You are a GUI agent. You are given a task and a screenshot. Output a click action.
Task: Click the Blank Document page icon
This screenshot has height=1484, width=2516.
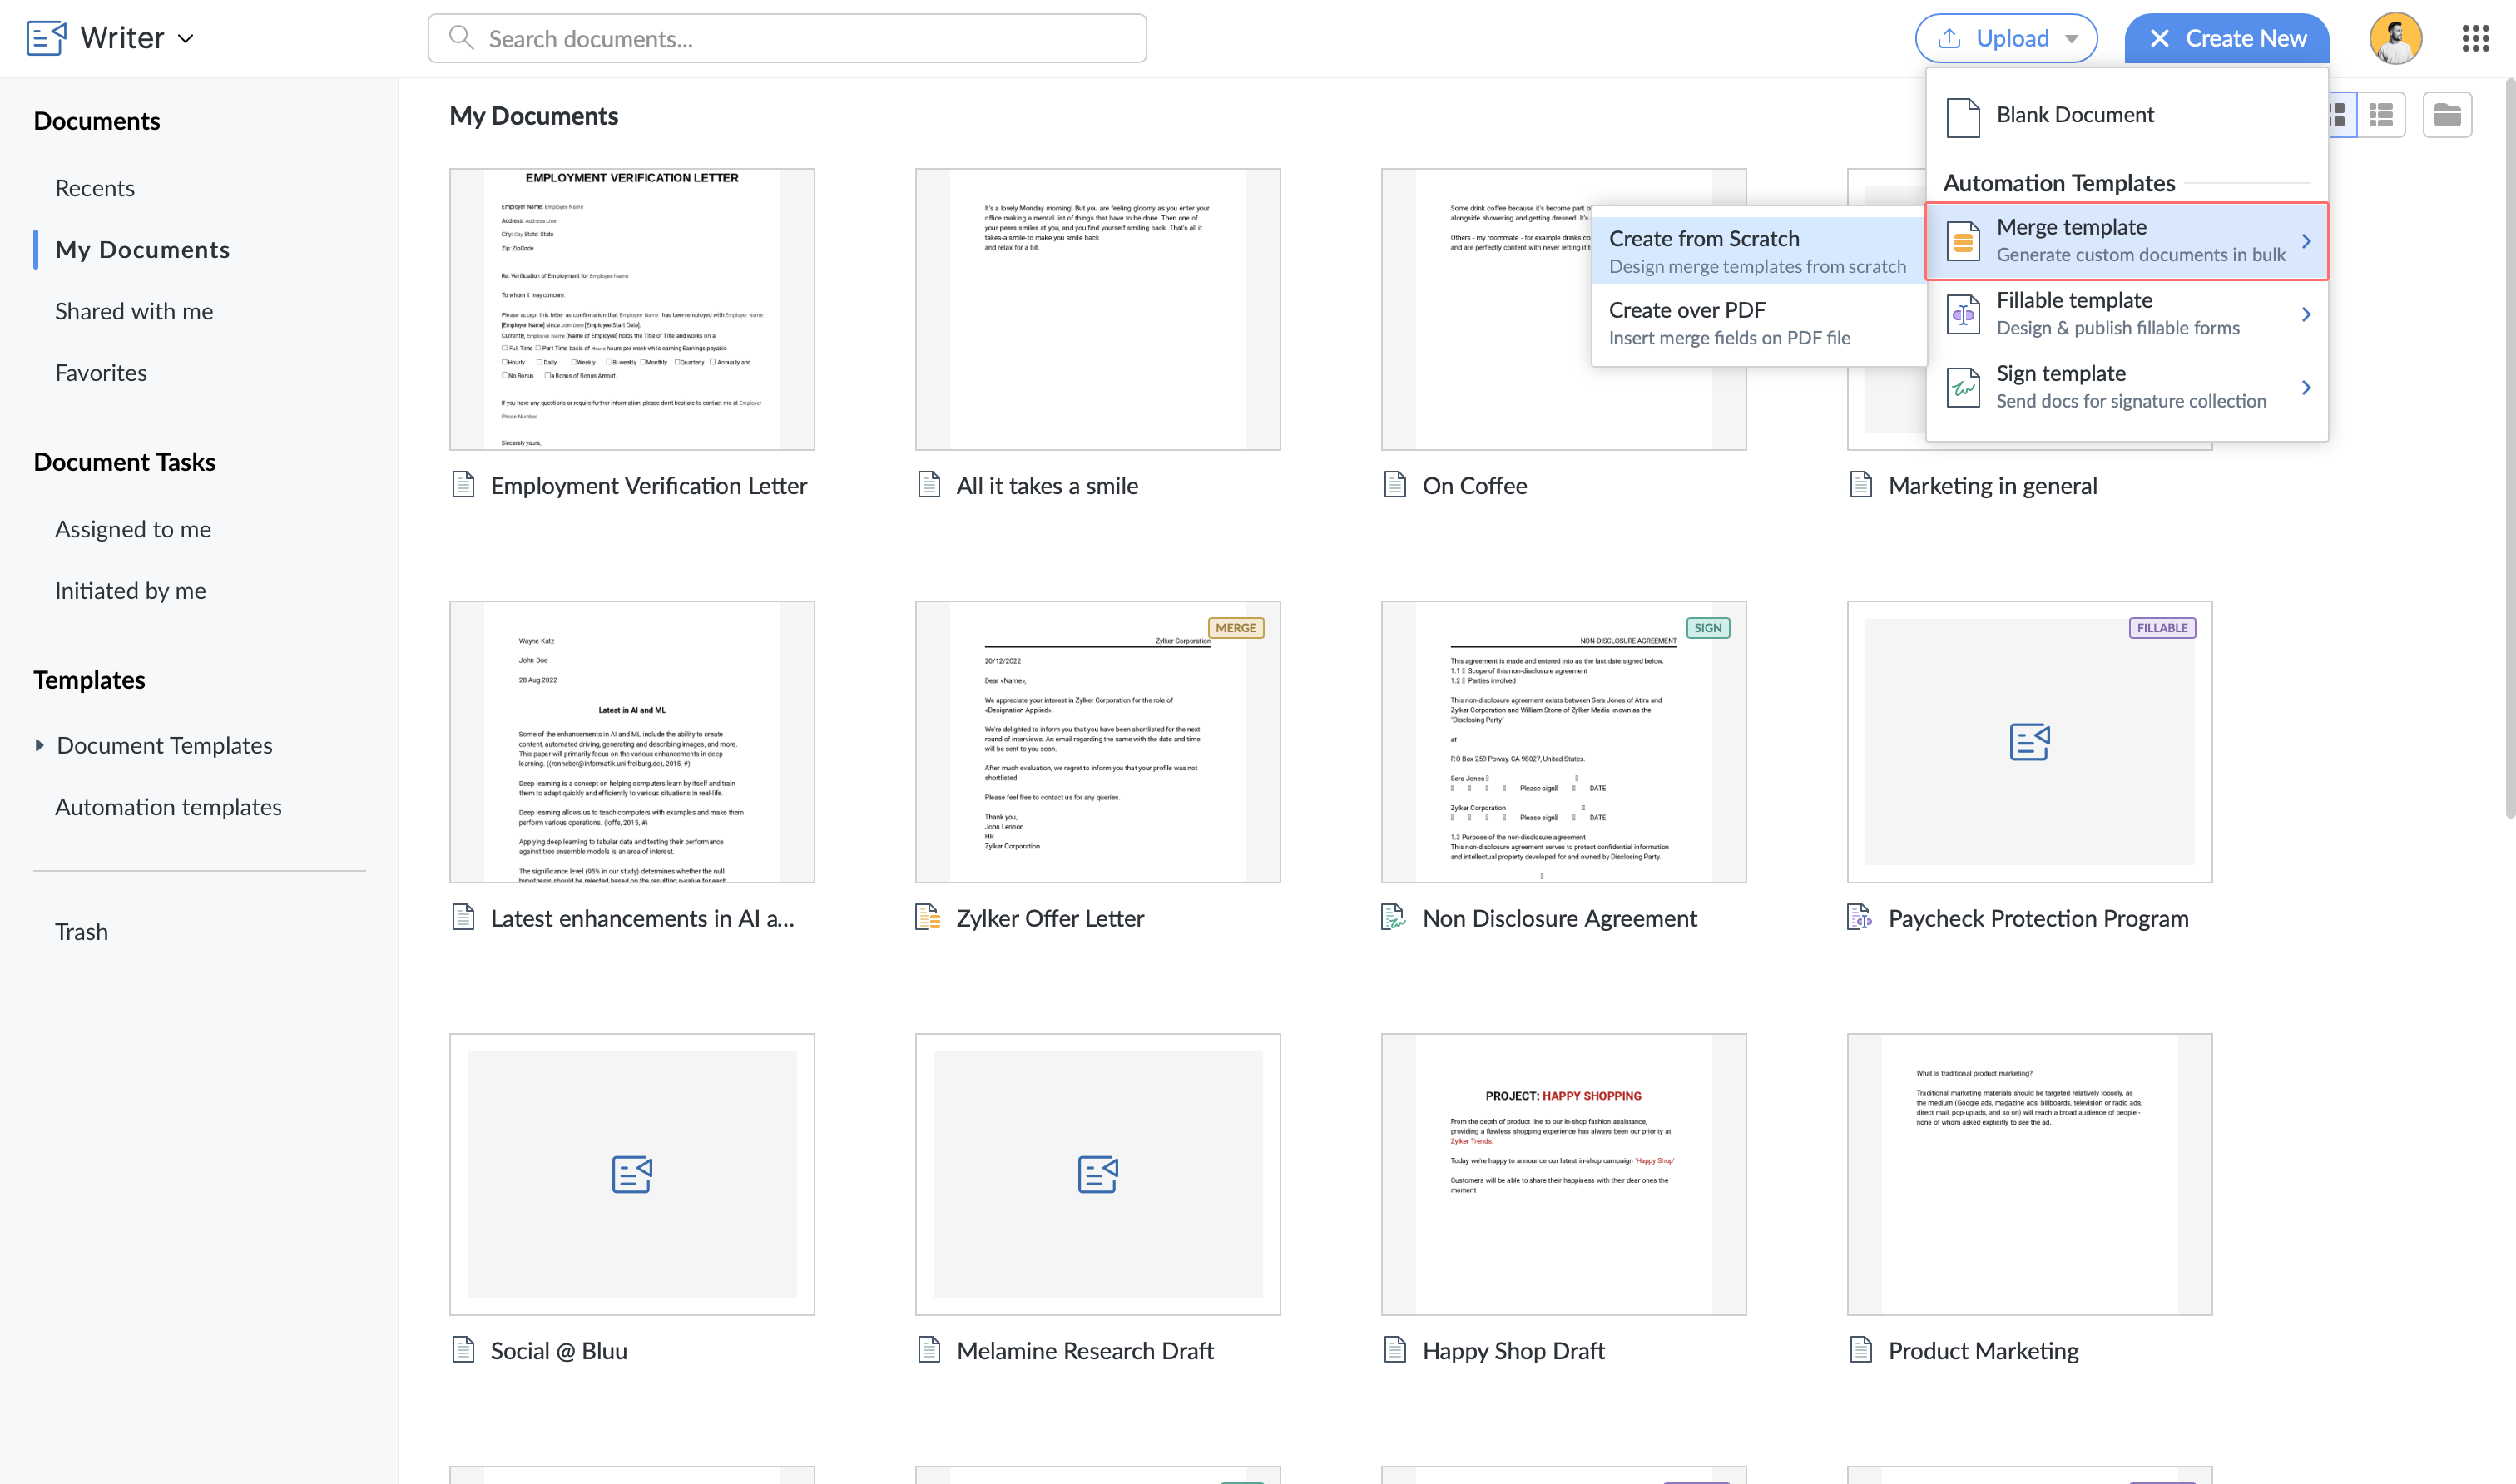pyautogui.click(x=1963, y=116)
